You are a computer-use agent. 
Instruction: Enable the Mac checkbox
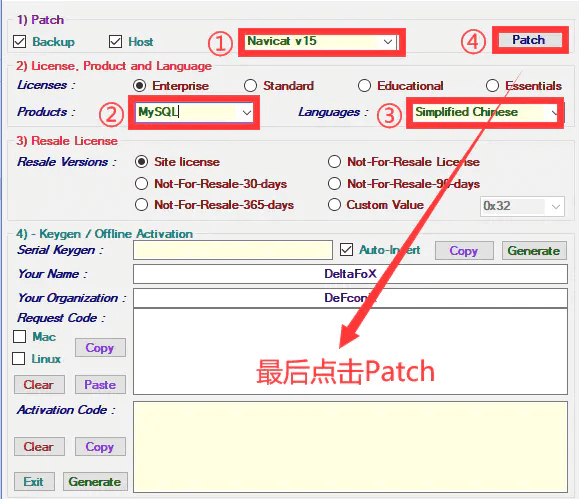tap(20, 336)
